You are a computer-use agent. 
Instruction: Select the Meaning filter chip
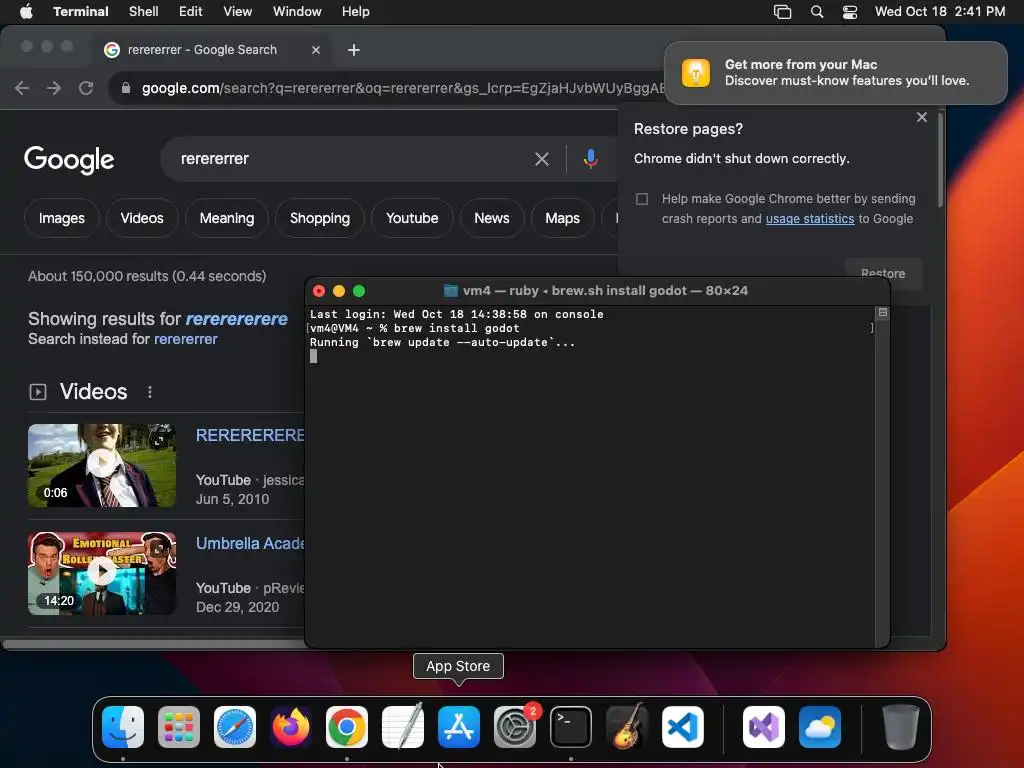227,218
